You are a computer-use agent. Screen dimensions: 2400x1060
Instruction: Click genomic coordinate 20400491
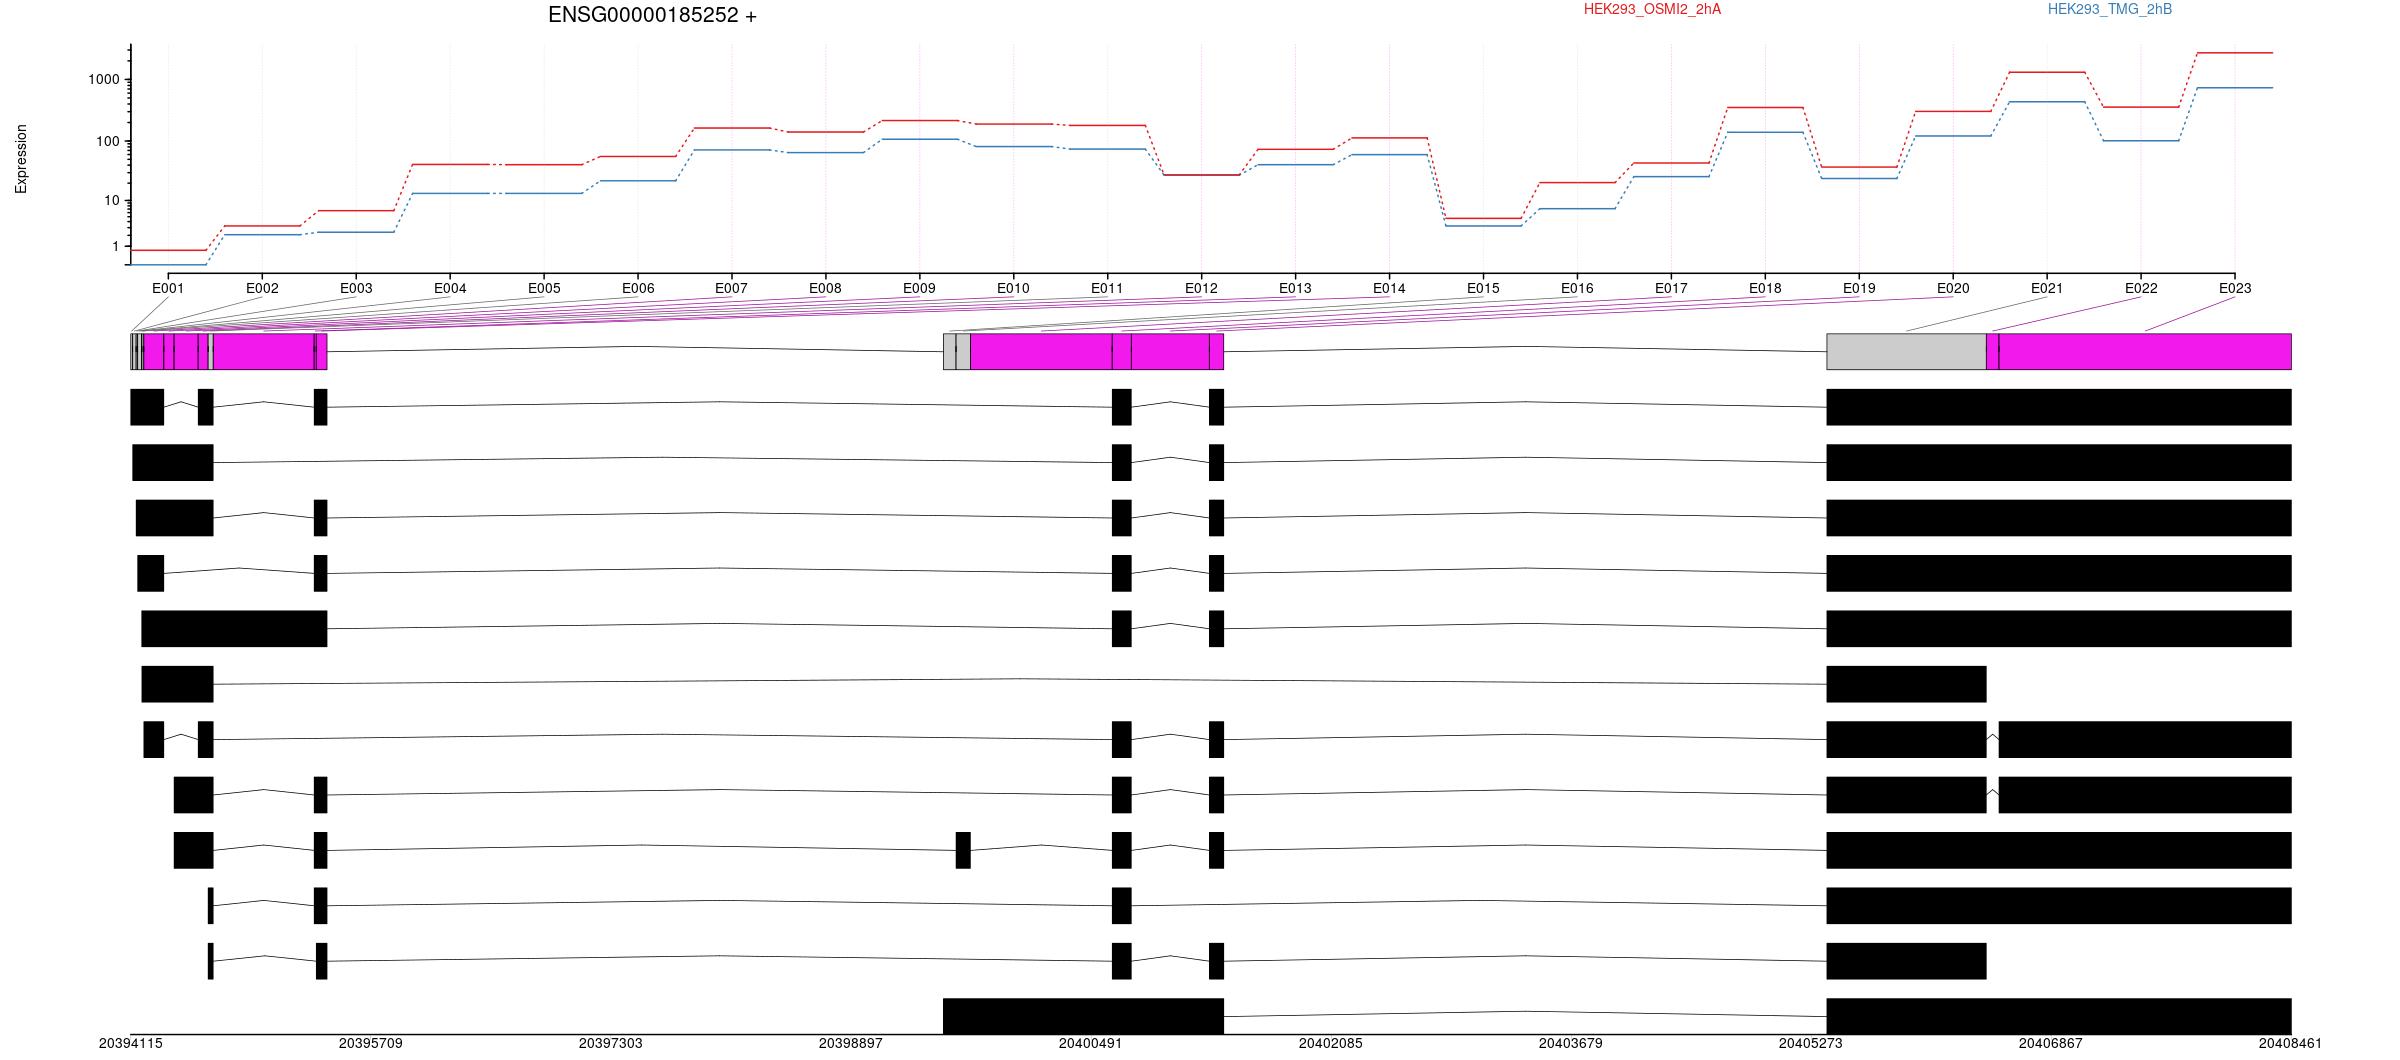(1090, 1043)
